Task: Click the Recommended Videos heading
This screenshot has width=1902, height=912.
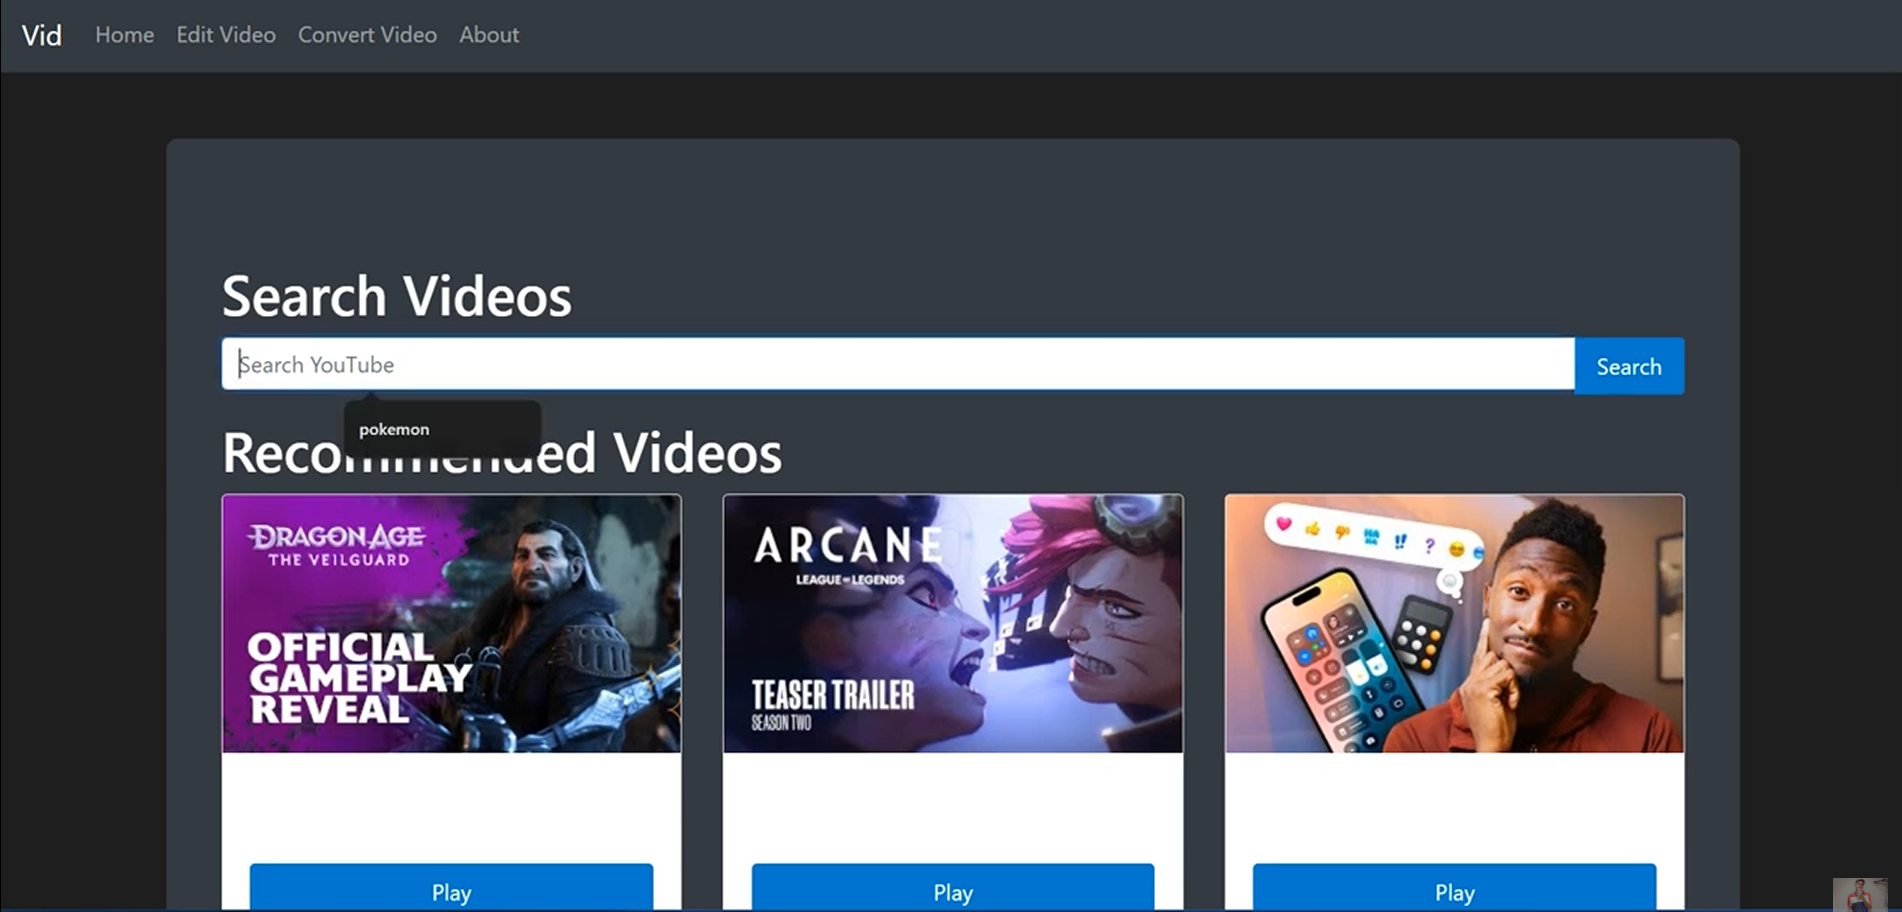Action: coord(502,453)
